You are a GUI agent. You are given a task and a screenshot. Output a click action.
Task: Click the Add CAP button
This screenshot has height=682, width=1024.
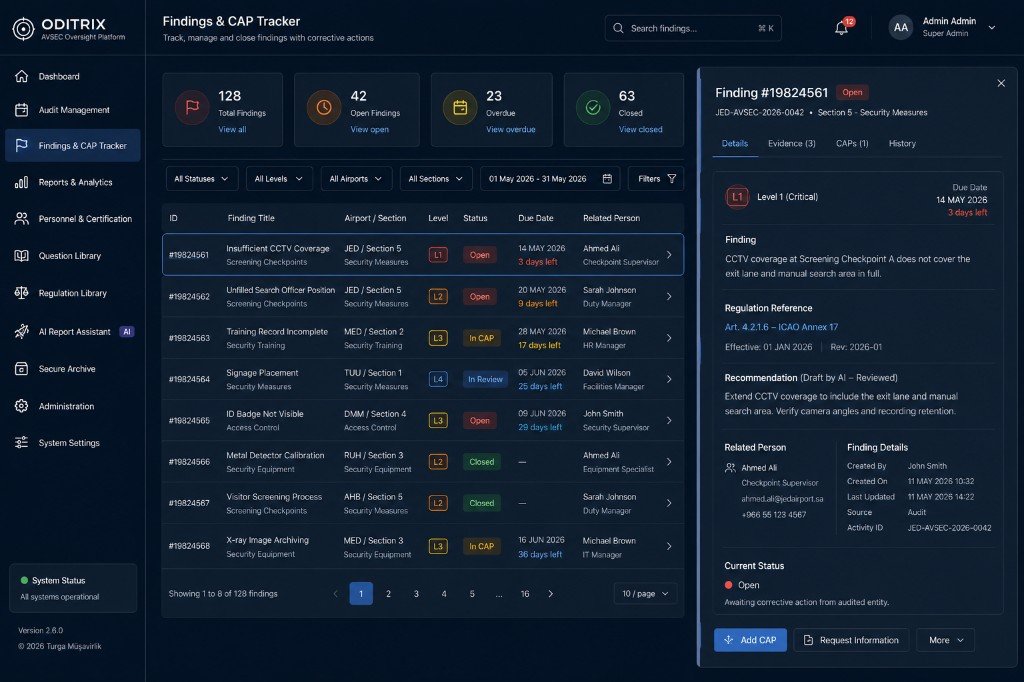point(750,640)
